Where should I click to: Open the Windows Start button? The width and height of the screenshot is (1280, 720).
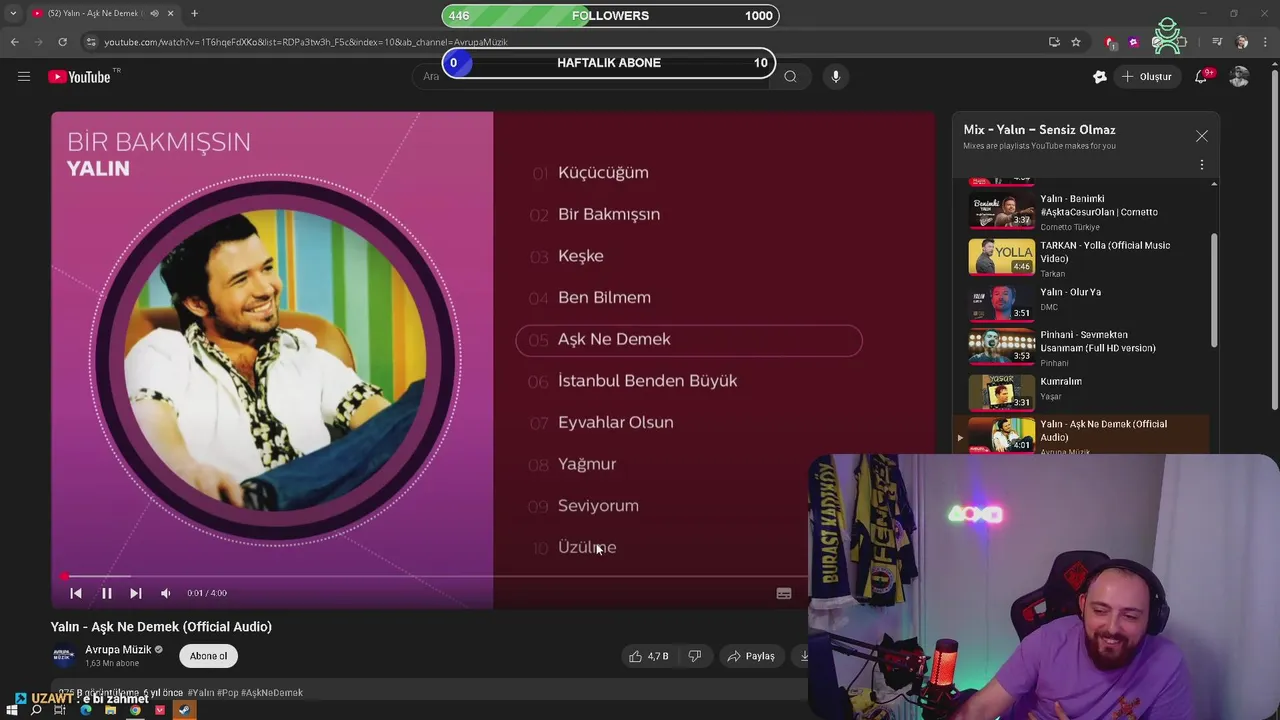click(12, 710)
